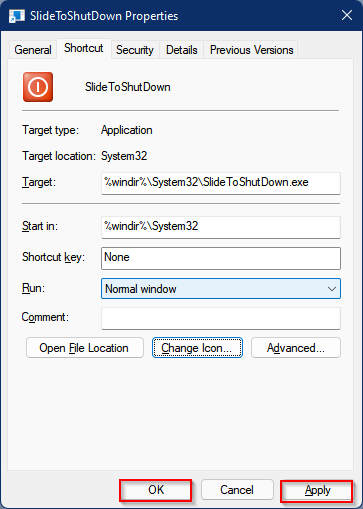Cancel the properties dialog
This screenshot has width=363, height=509.
click(x=237, y=490)
